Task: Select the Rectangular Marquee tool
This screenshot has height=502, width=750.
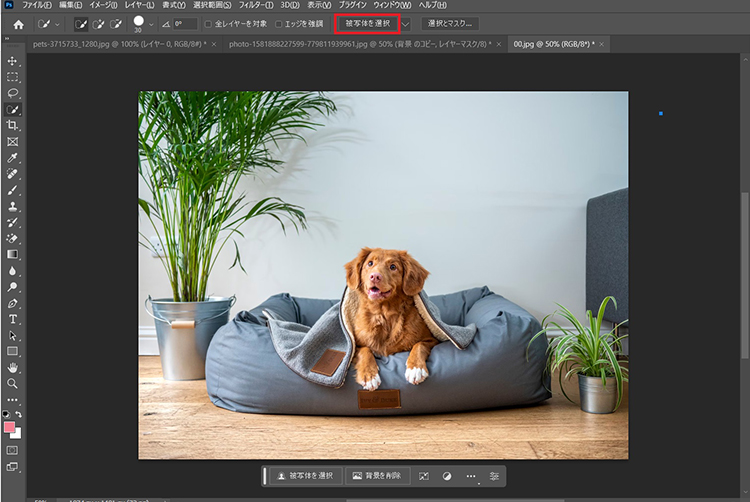Action: 12,77
